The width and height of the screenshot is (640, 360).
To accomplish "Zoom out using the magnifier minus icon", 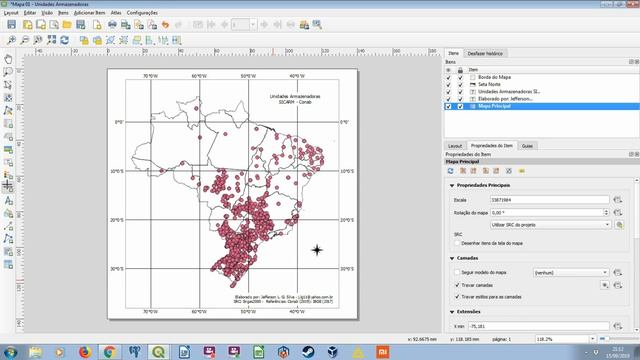I will pyautogui.click(x=24, y=40).
